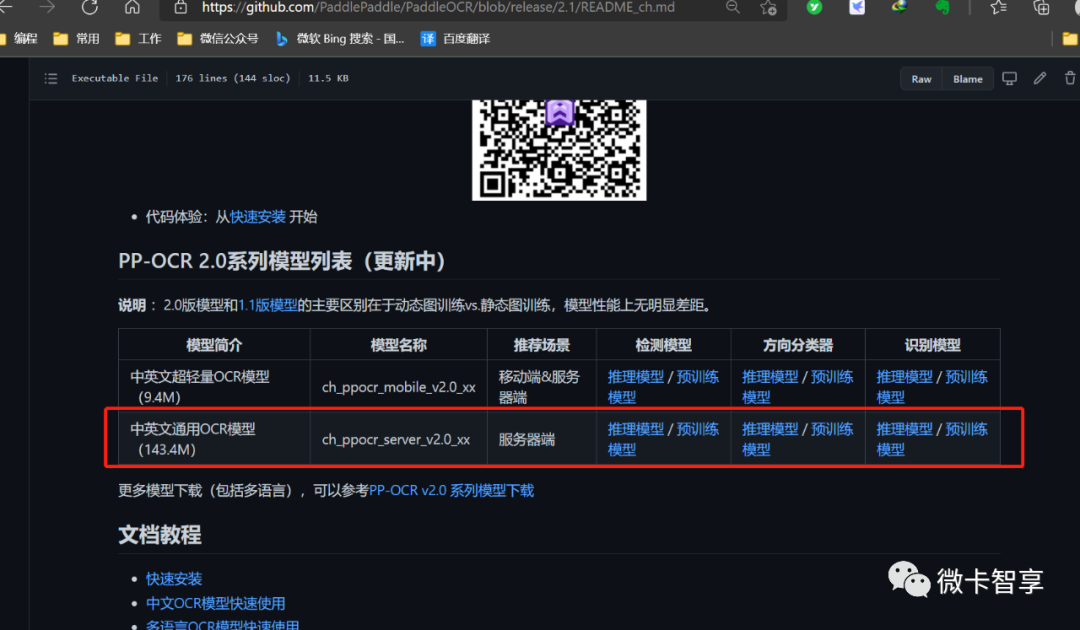Screen dimensions: 1080x630
Task: Open 预训练模型 recognition link, mobile row
Action: pyautogui.click(x=966, y=377)
